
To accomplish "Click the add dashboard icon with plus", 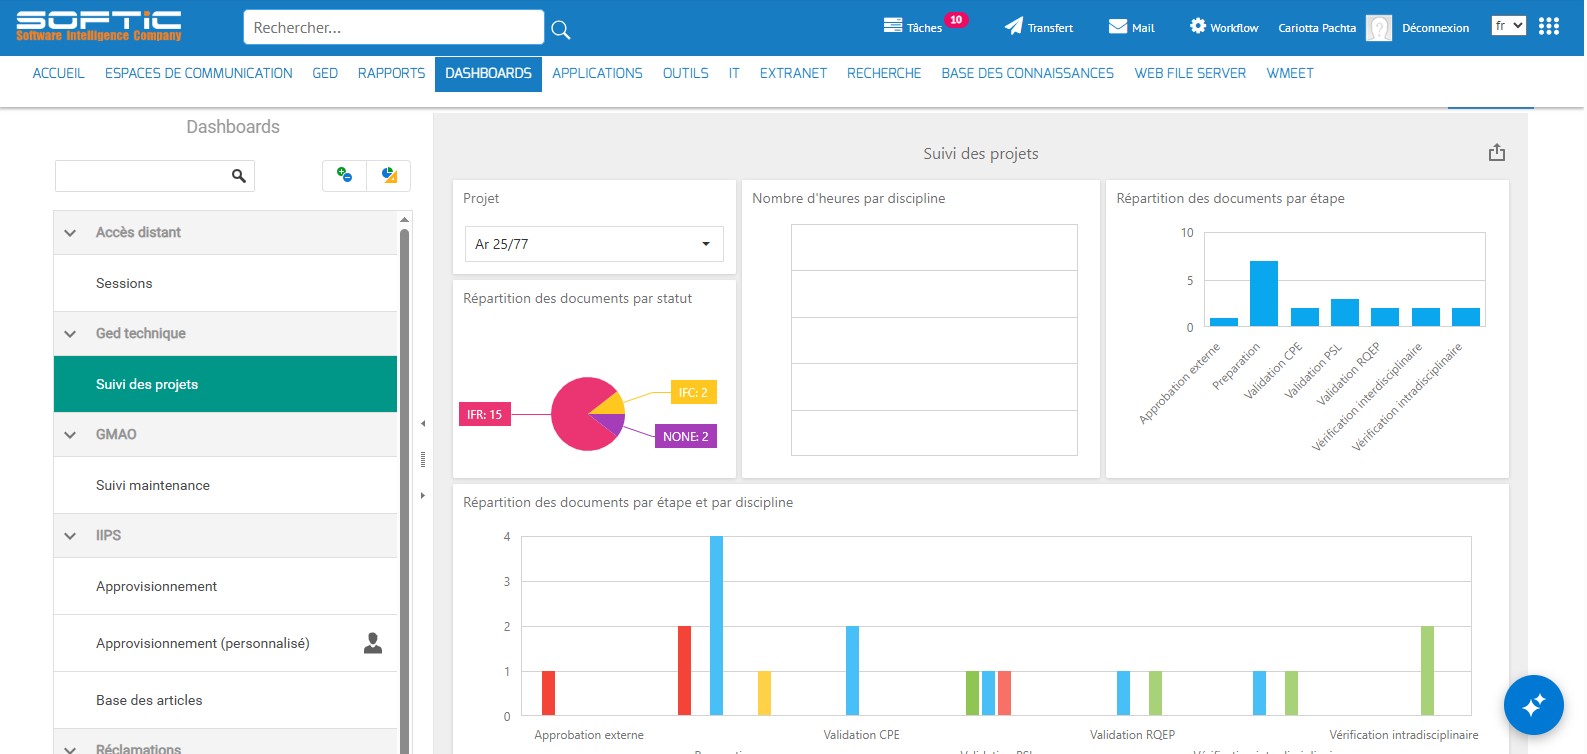I will point(345,175).
